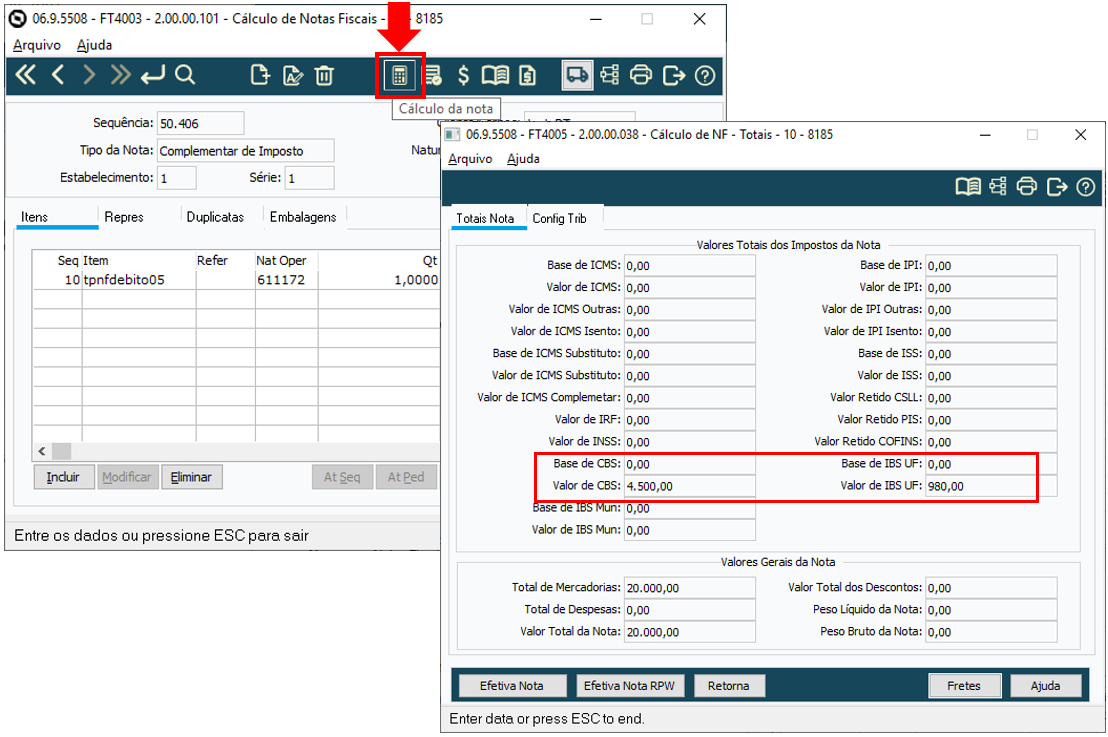Image resolution: width=1108 pixels, height=737 pixels.
Task: Click the search magnifier icon in FT4003
Action: (x=185, y=75)
